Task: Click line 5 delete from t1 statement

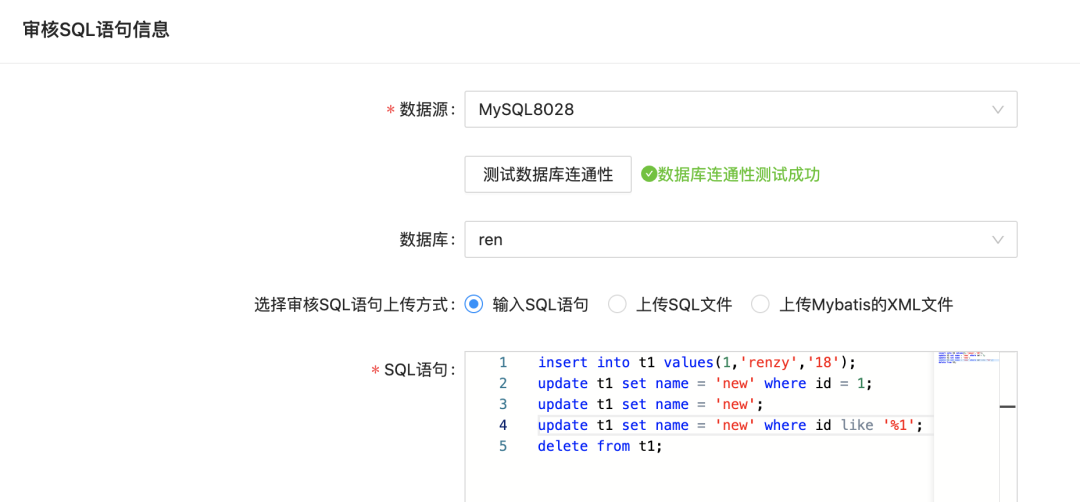Action: pos(599,446)
